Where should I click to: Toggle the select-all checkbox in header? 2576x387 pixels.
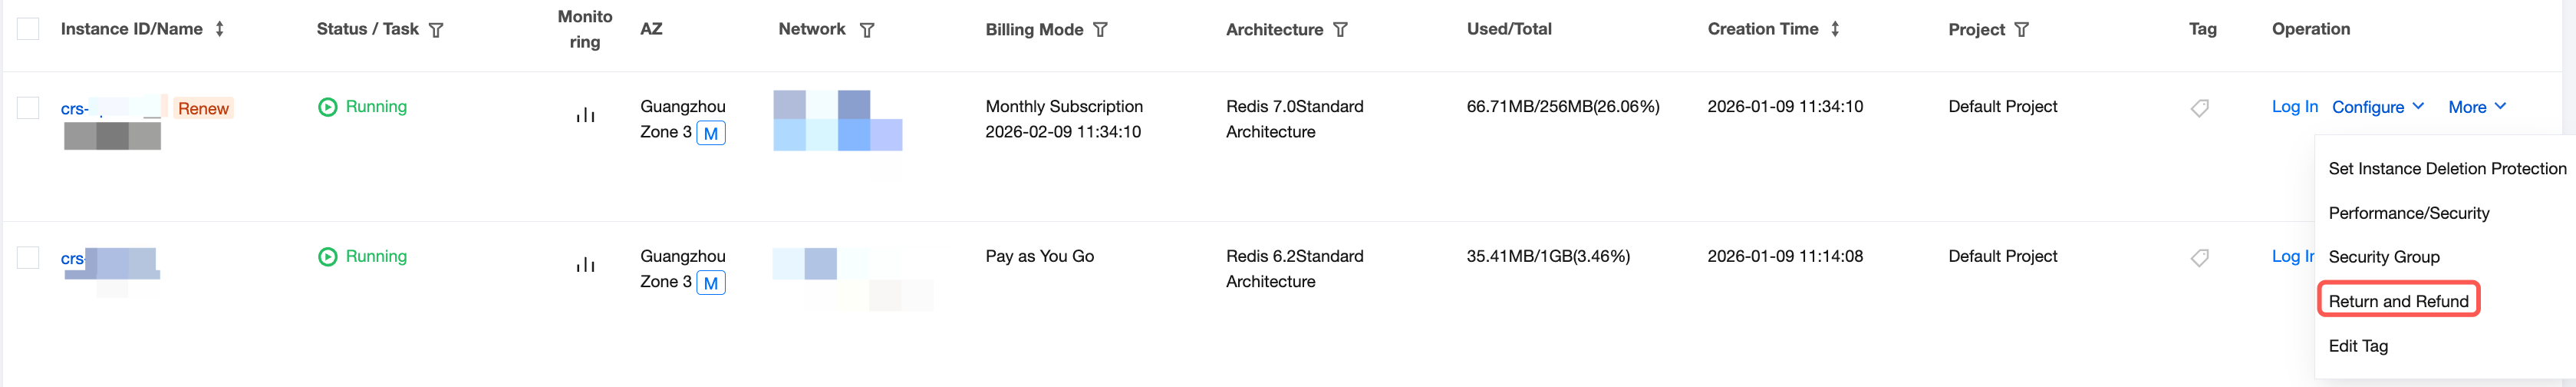click(28, 29)
